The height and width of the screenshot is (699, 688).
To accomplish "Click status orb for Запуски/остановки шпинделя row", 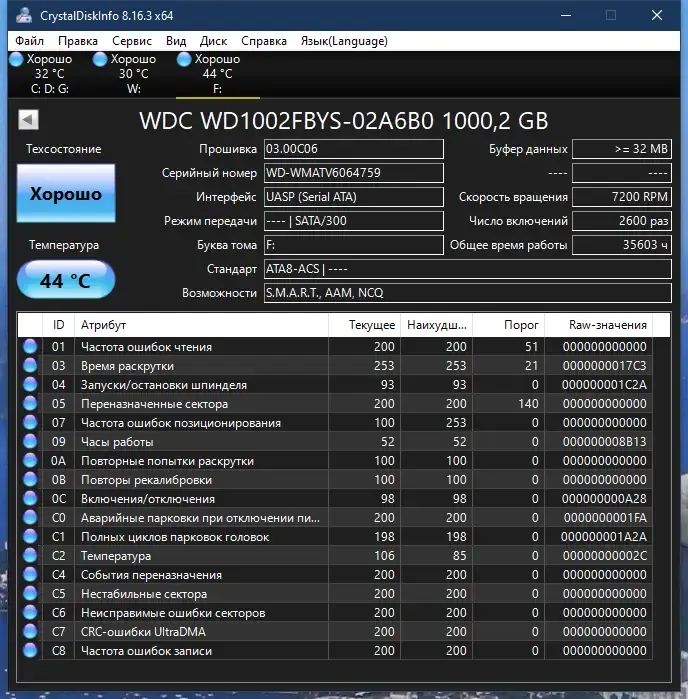I will tap(30, 385).
